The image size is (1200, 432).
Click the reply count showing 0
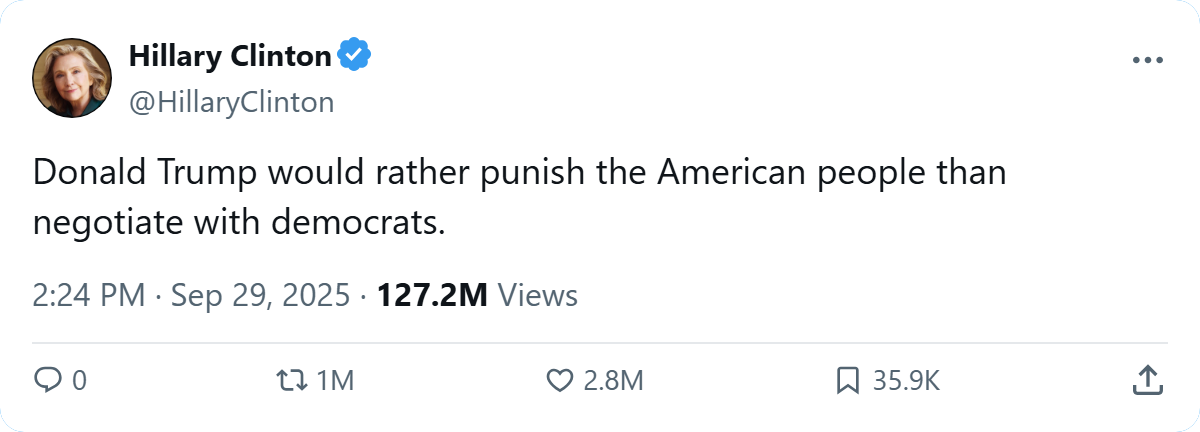coord(79,380)
